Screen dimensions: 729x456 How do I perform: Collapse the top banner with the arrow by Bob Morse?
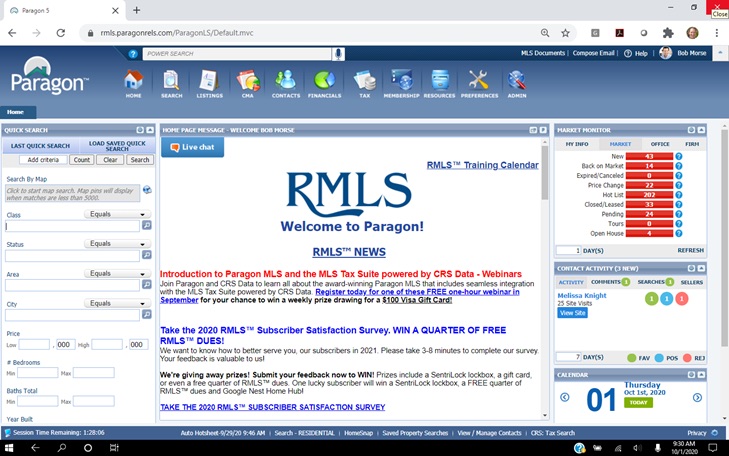click(x=720, y=53)
